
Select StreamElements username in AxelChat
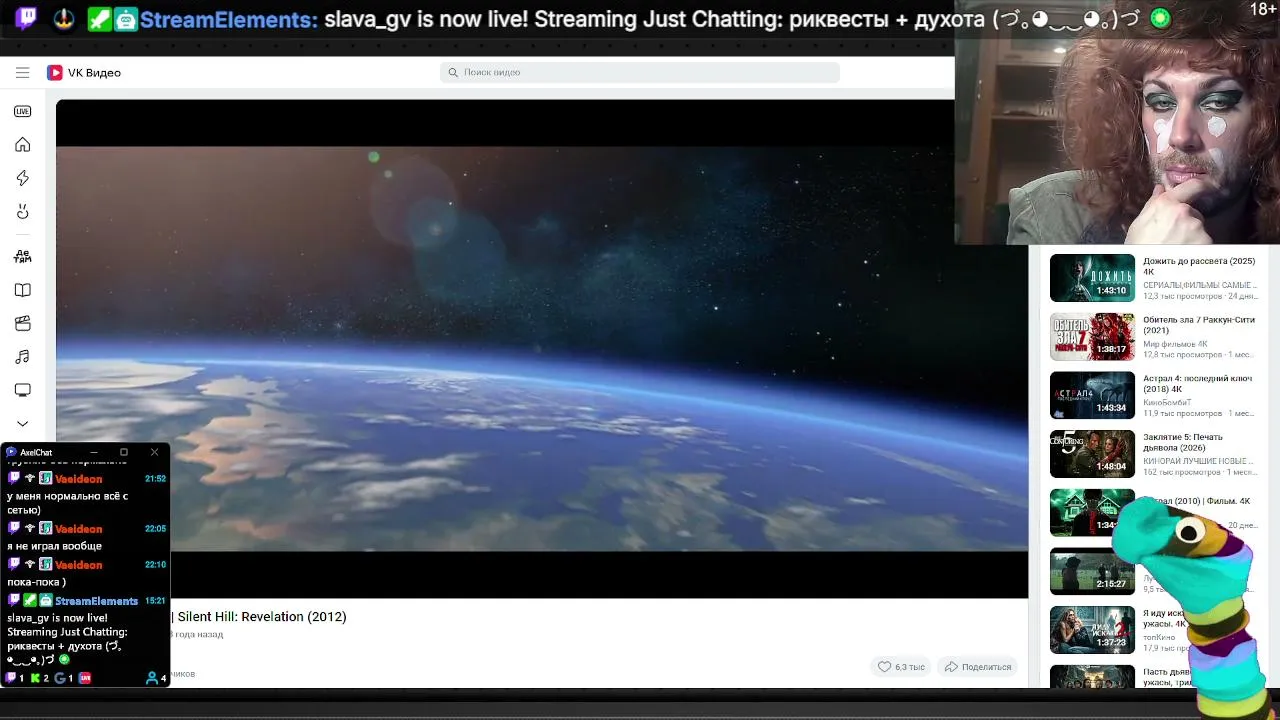pyautogui.click(x=96, y=601)
